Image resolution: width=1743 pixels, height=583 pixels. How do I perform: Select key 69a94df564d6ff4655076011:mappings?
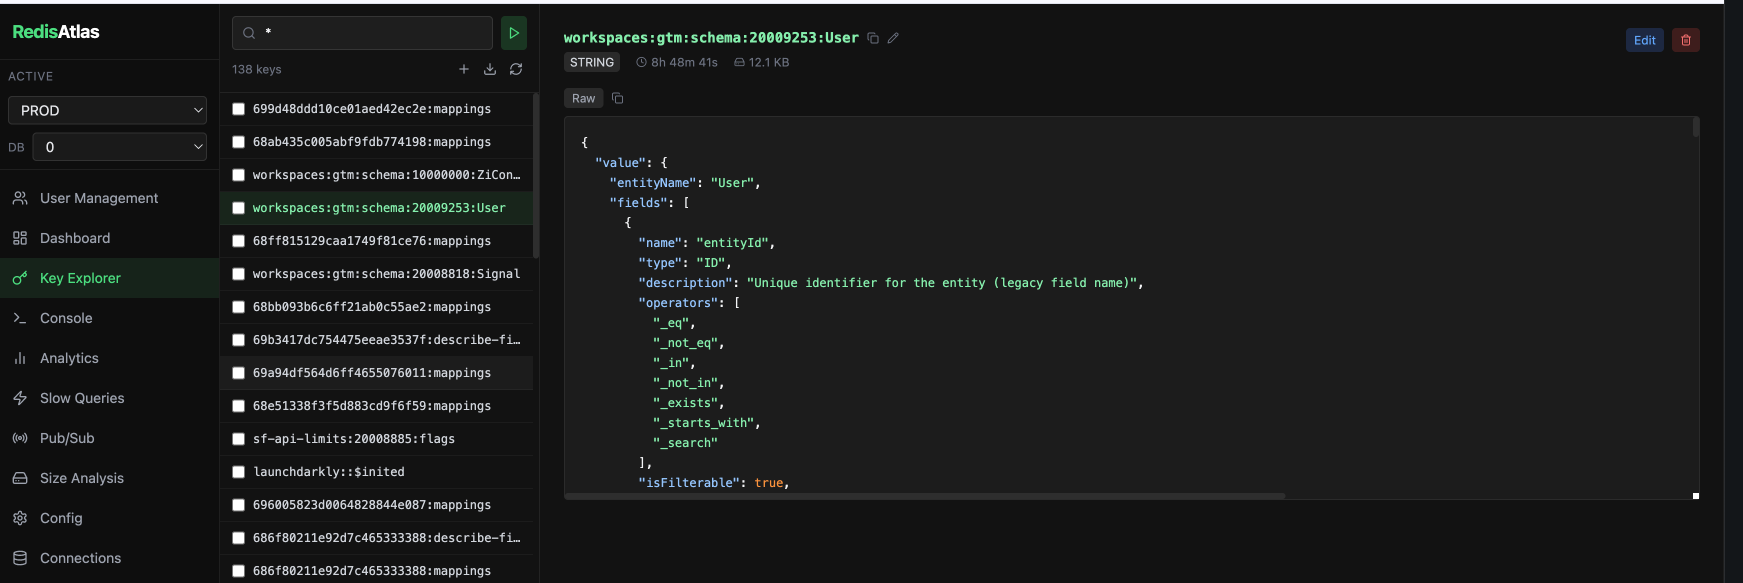point(377,373)
